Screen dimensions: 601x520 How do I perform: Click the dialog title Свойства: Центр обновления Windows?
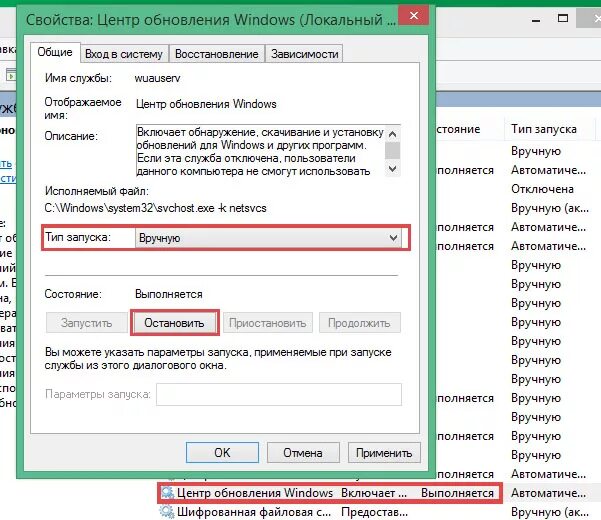[x=211, y=20]
